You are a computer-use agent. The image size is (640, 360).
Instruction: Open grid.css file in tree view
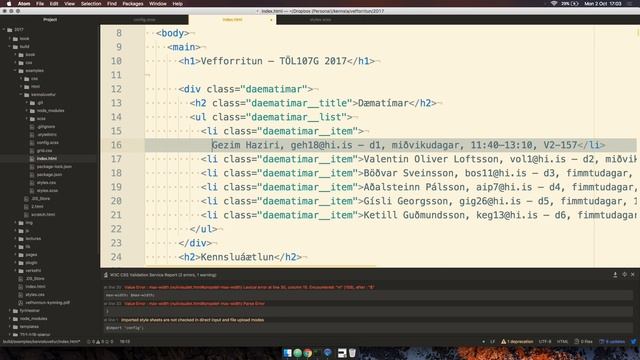tap(44, 151)
